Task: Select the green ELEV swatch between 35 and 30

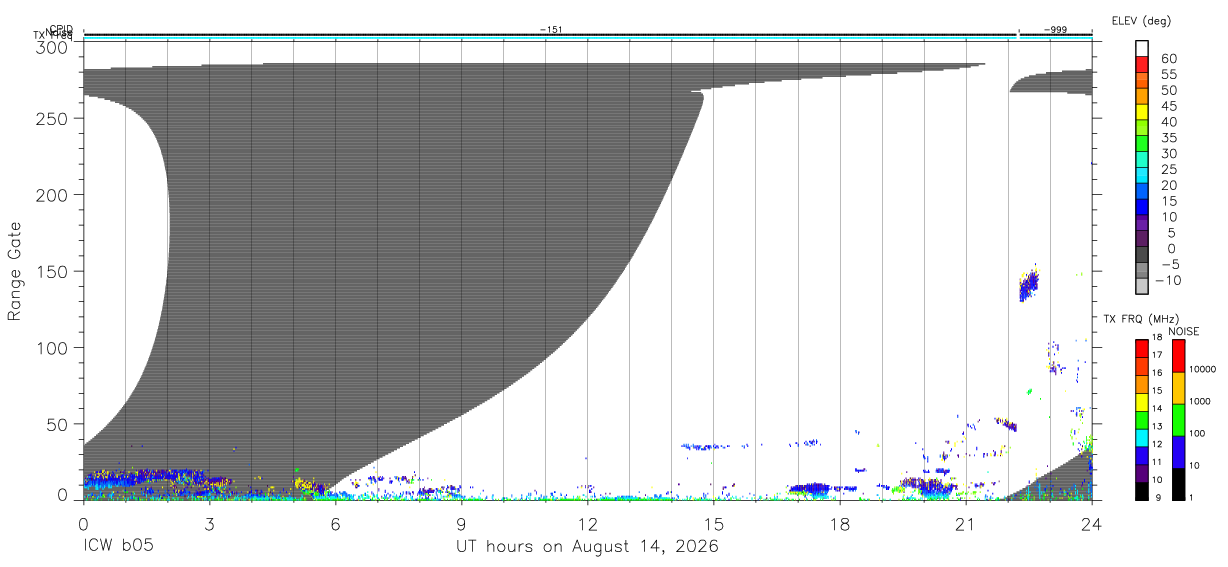Action: click(x=1142, y=145)
